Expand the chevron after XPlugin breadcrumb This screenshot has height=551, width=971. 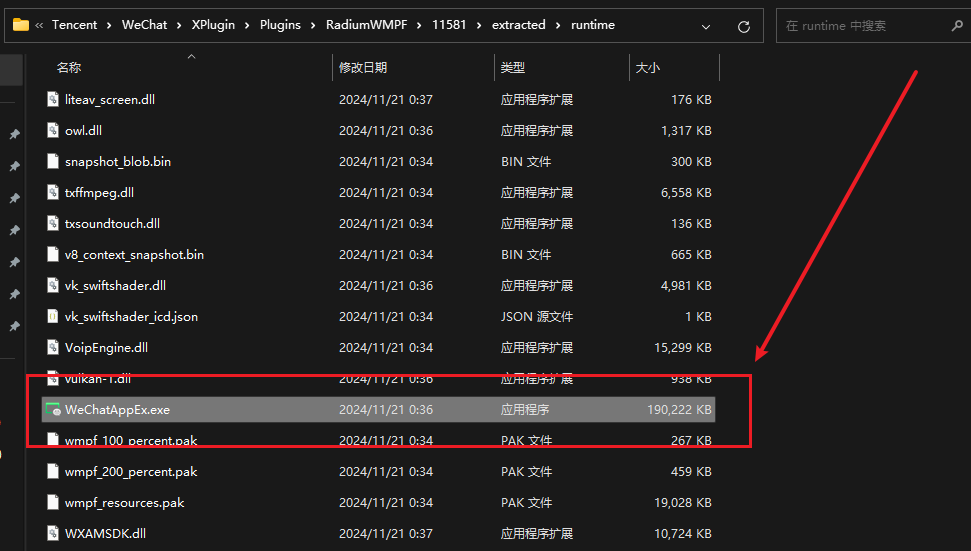coord(247,25)
